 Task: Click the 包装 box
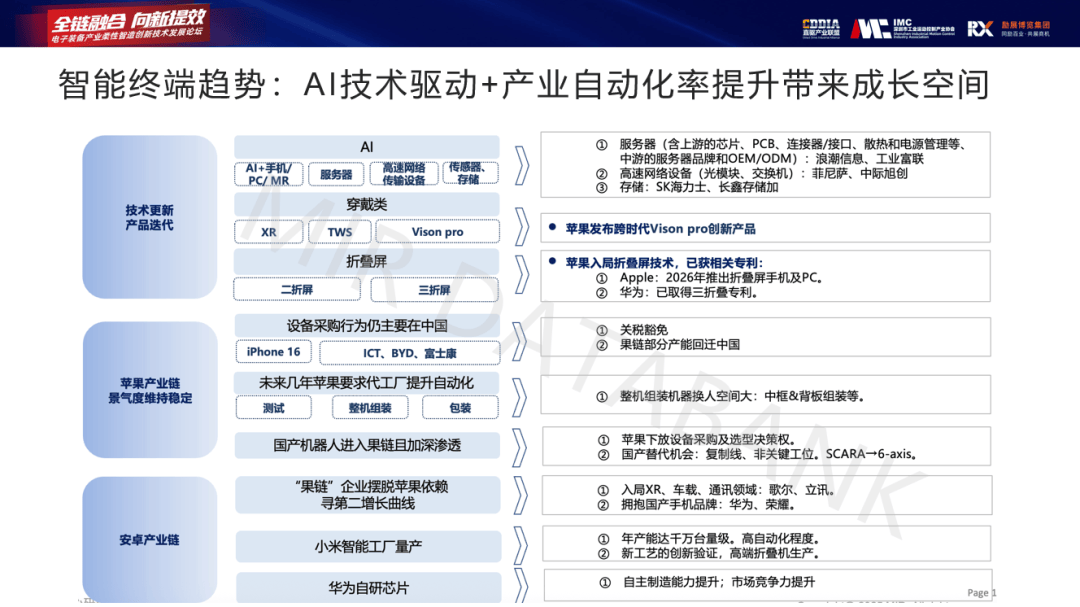(x=460, y=408)
